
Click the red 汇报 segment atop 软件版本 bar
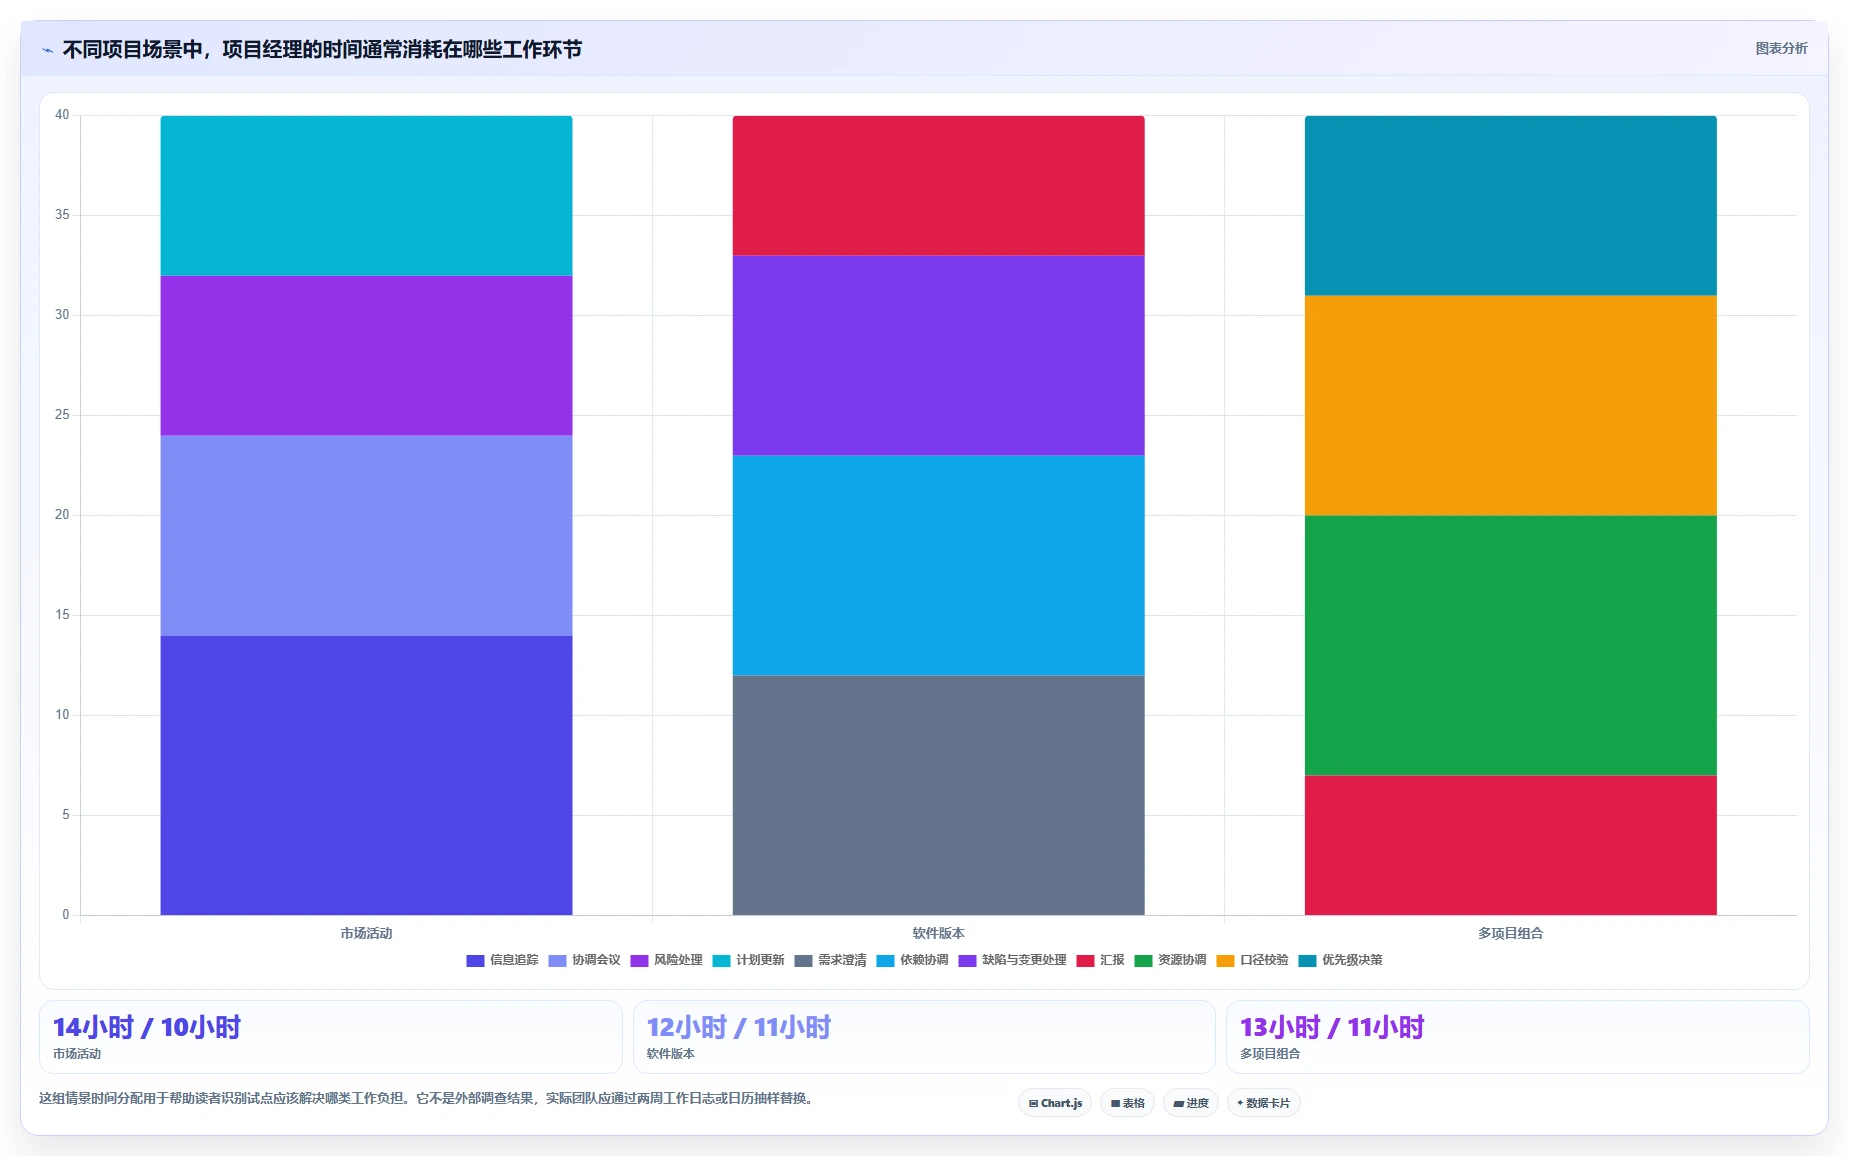pyautogui.click(x=938, y=186)
